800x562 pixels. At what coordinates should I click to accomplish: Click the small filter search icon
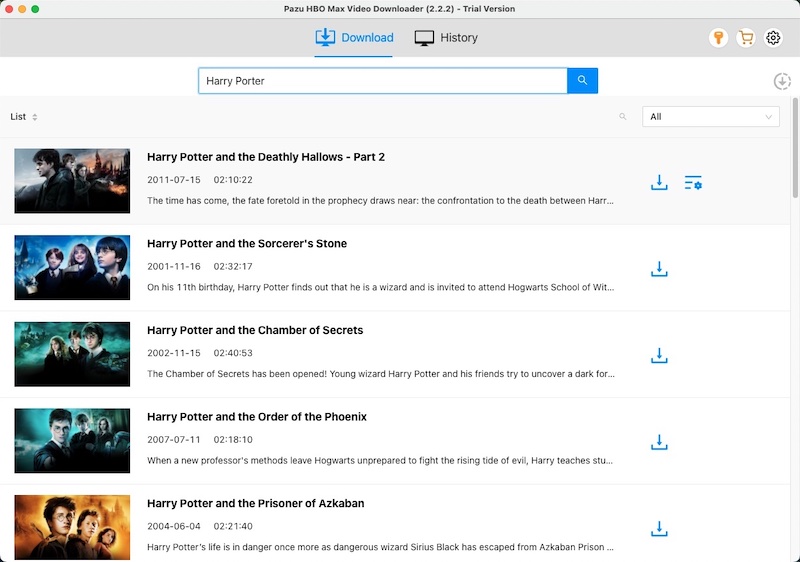pyautogui.click(x=622, y=117)
